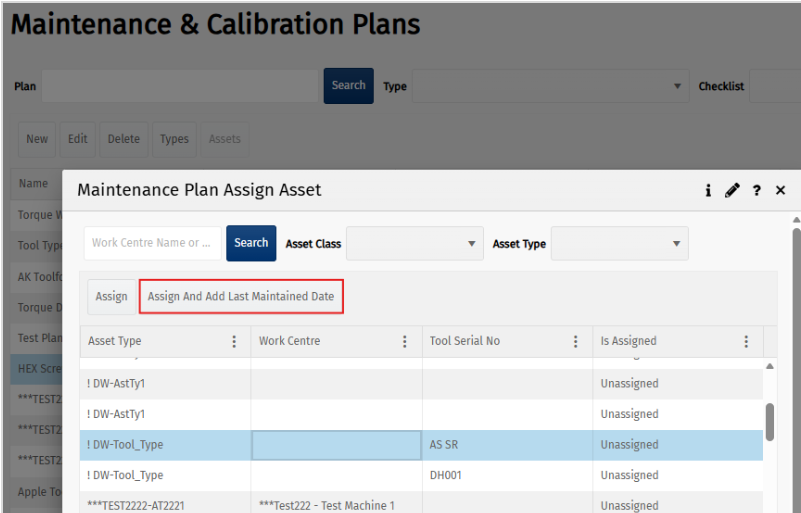The image size is (801, 513).
Task: Open Tool Serial No column menu
Action: click(576, 341)
